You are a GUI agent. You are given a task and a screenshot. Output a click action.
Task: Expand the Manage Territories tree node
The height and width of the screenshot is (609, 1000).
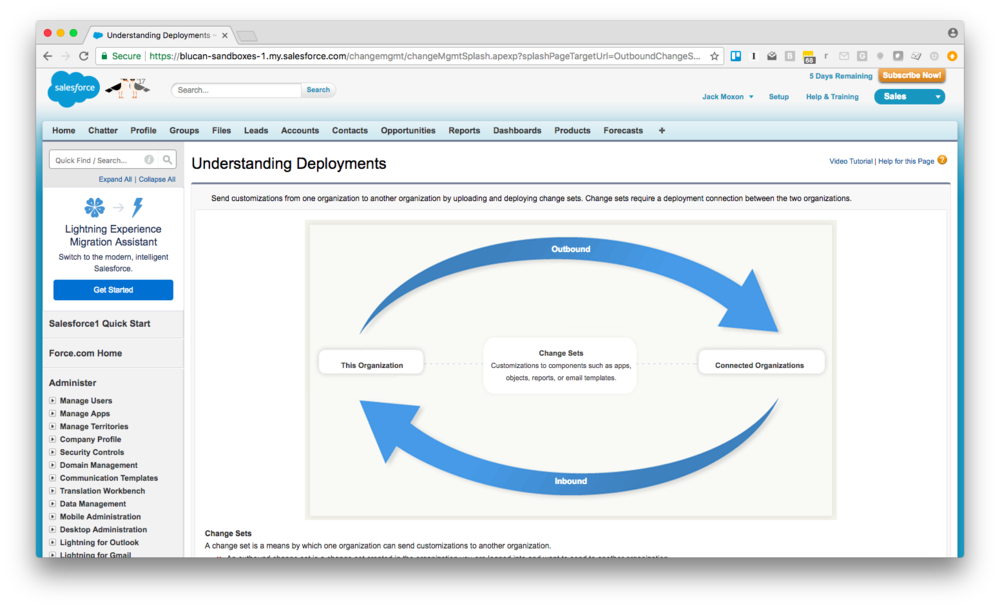(52, 426)
